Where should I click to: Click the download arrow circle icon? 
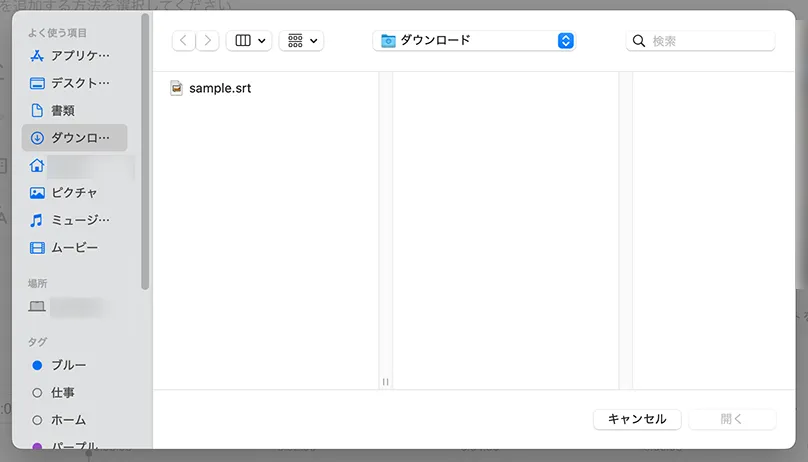point(37,138)
